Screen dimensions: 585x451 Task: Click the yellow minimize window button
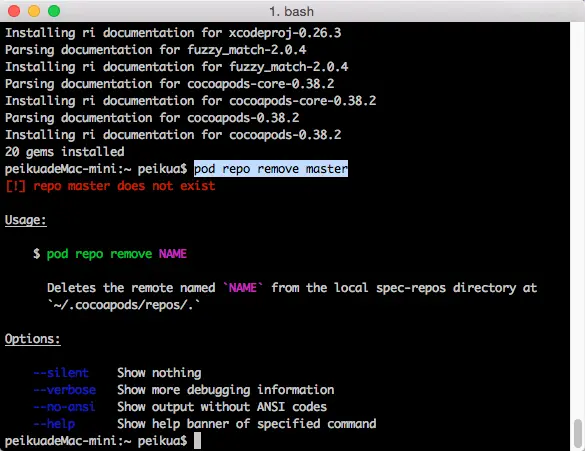point(34,11)
